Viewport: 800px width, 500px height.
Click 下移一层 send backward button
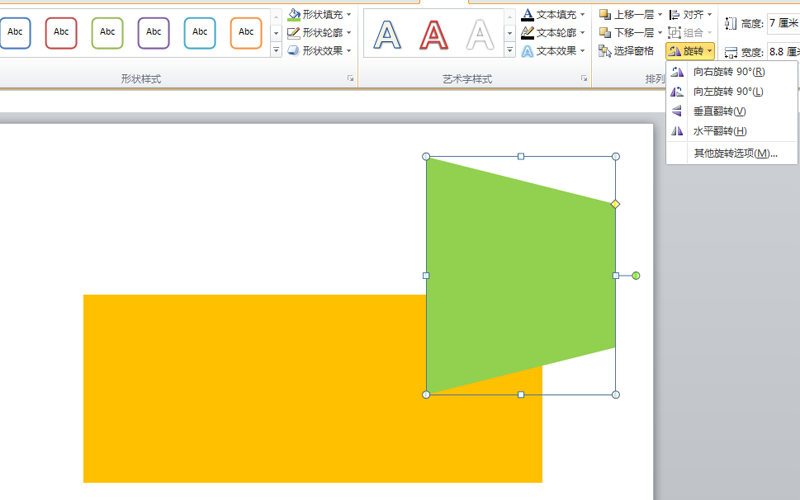(627, 33)
